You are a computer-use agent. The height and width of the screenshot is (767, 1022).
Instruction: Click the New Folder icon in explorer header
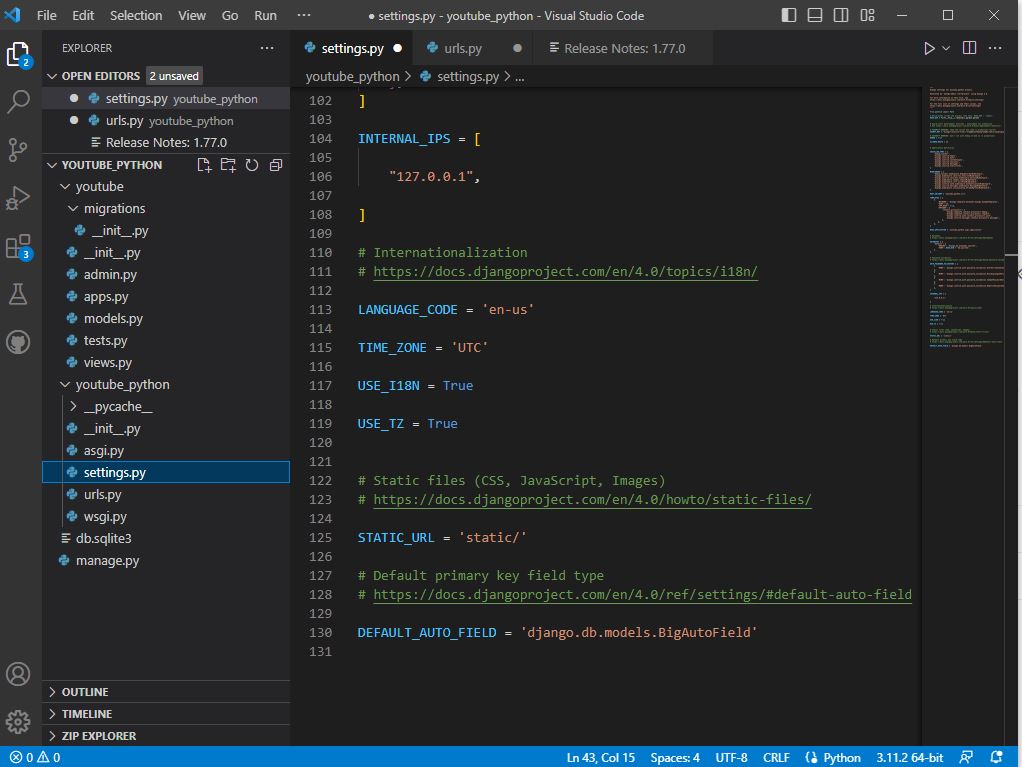point(228,165)
